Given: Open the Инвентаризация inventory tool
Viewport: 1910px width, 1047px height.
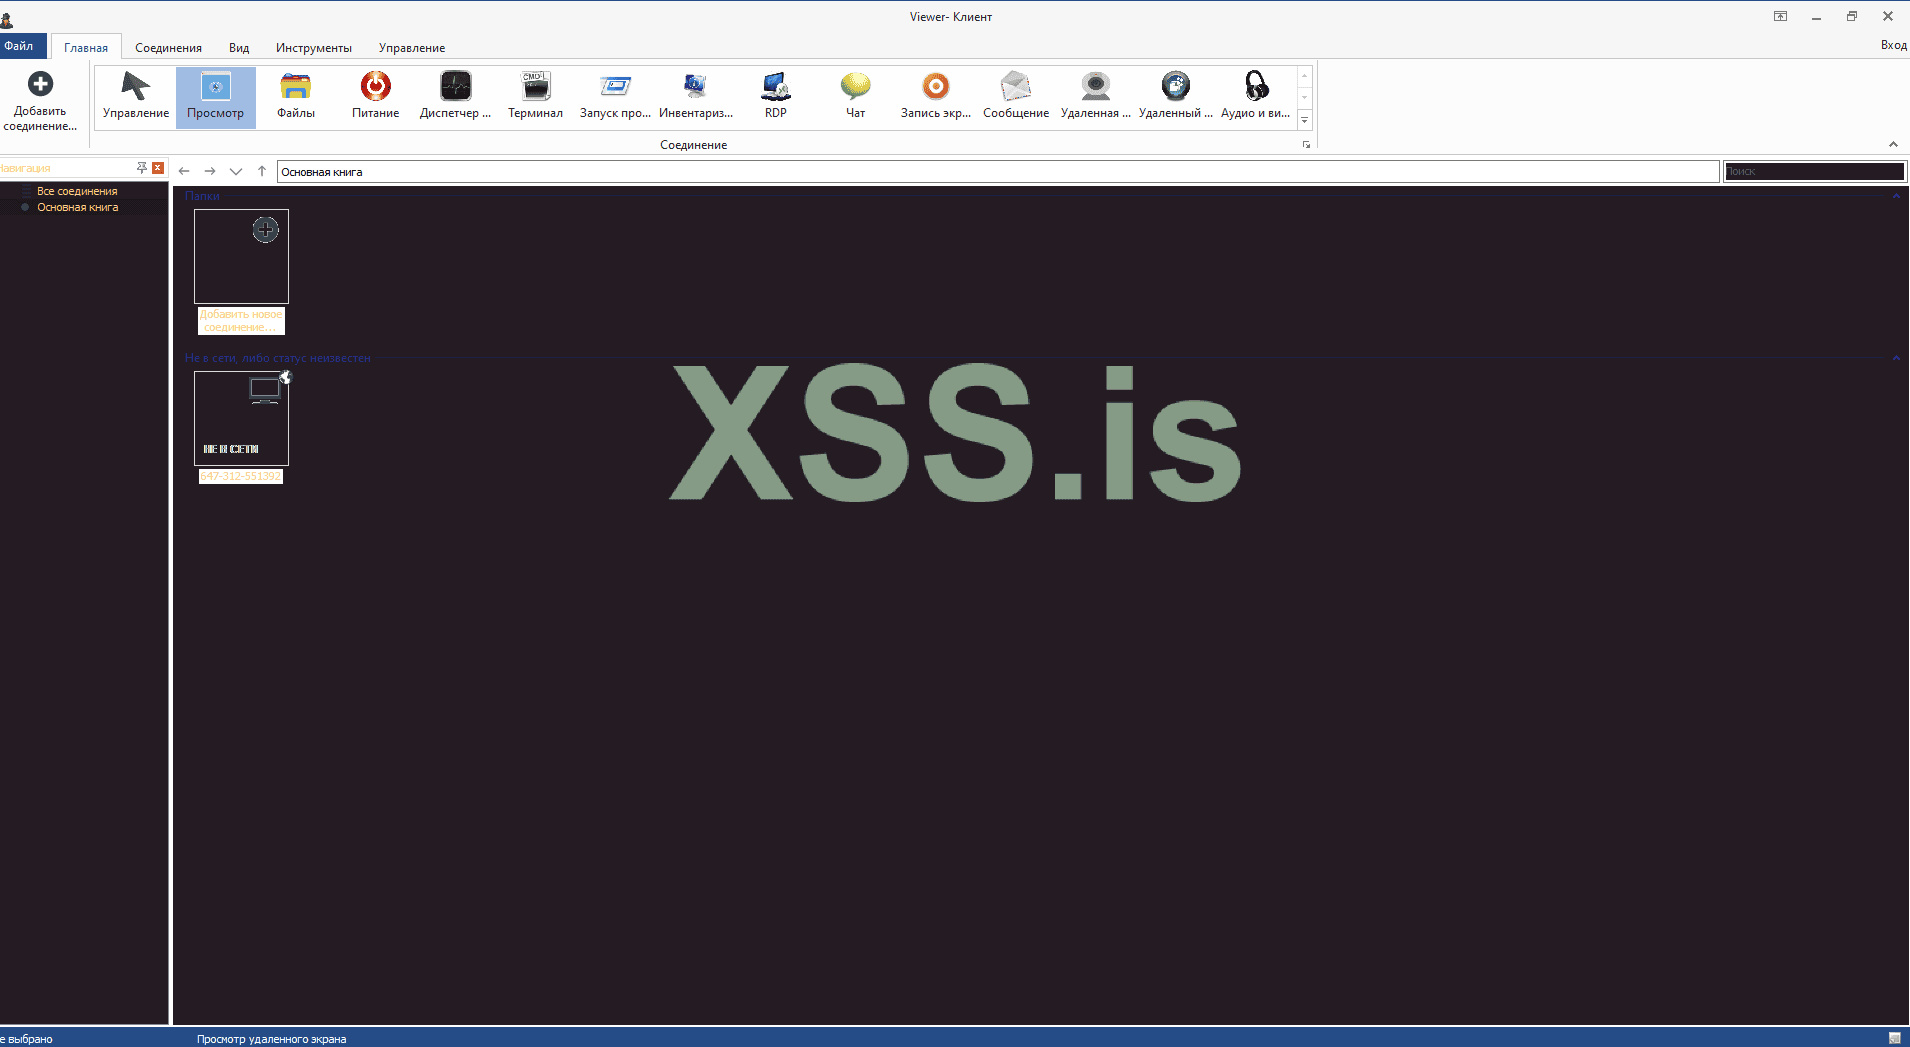Looking at the screenshot, I should (696, 97).
